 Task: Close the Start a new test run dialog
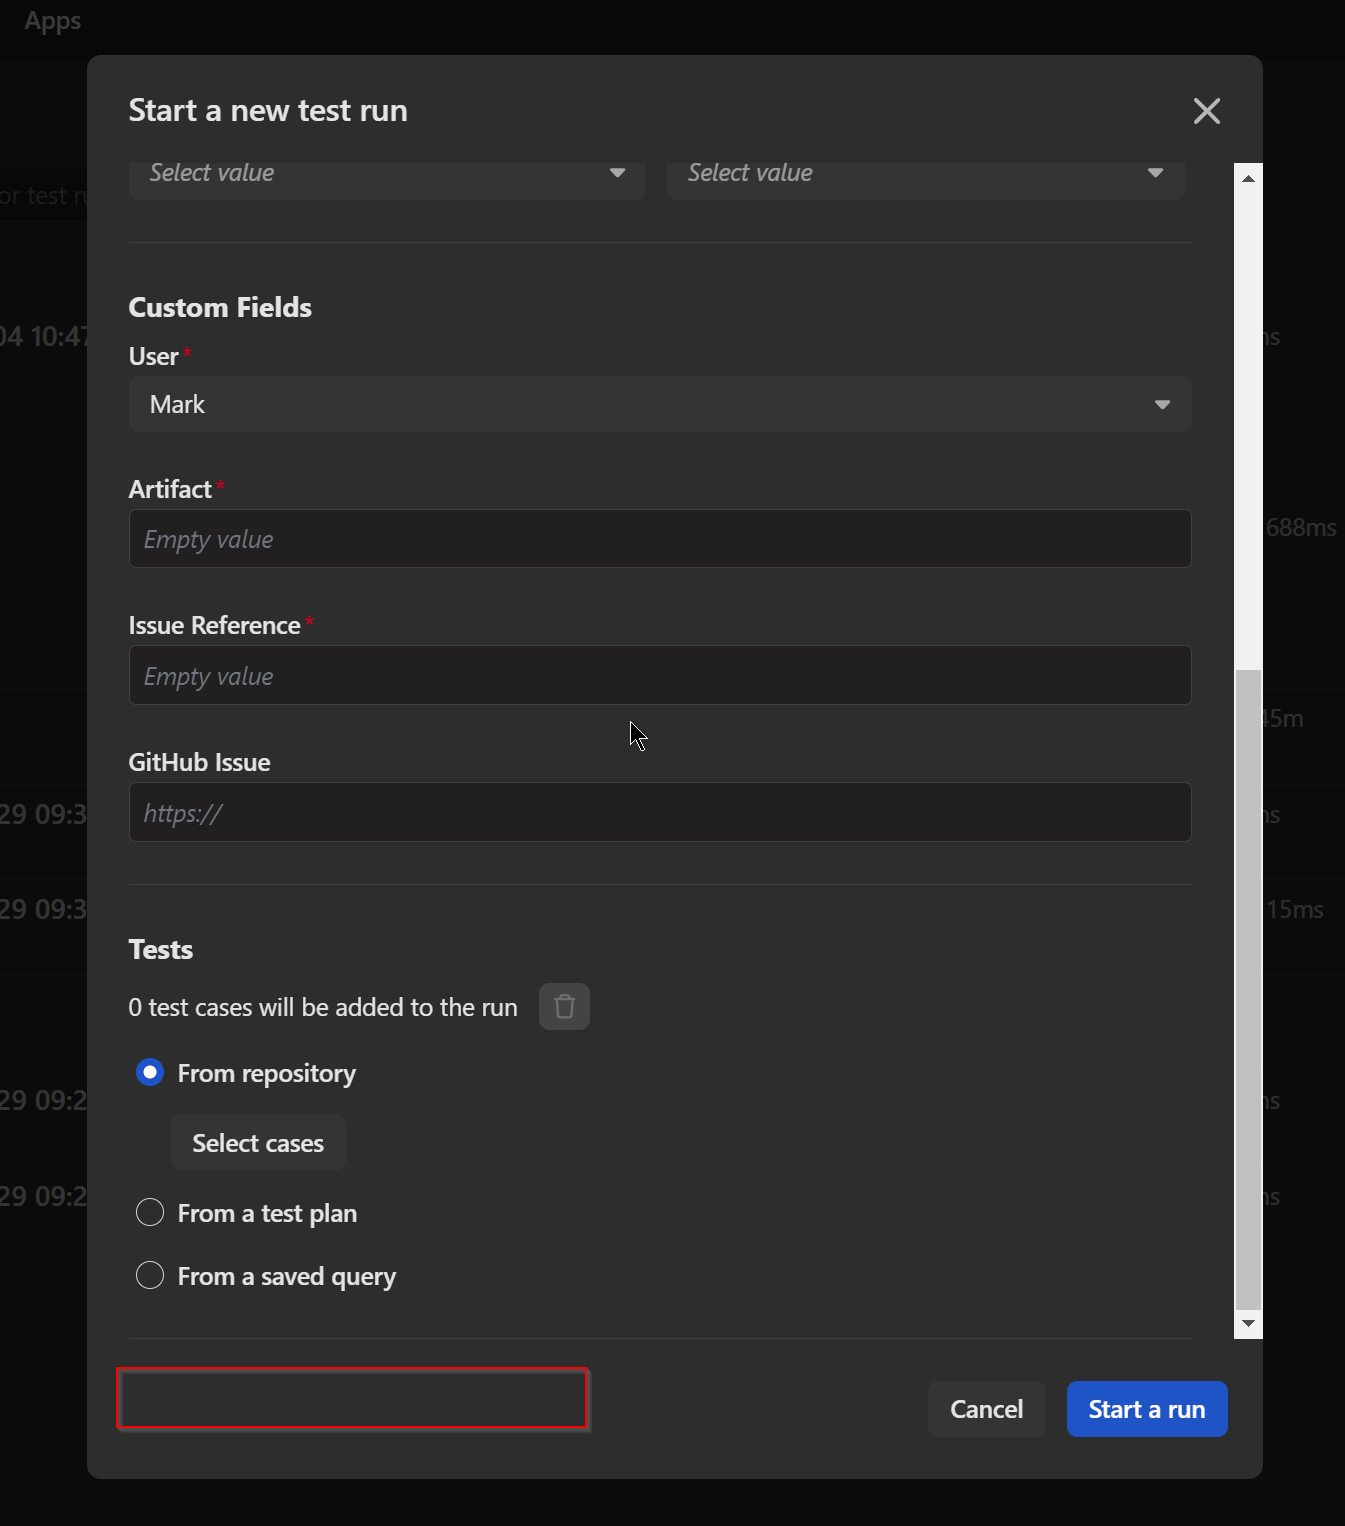coord(1206,111)
